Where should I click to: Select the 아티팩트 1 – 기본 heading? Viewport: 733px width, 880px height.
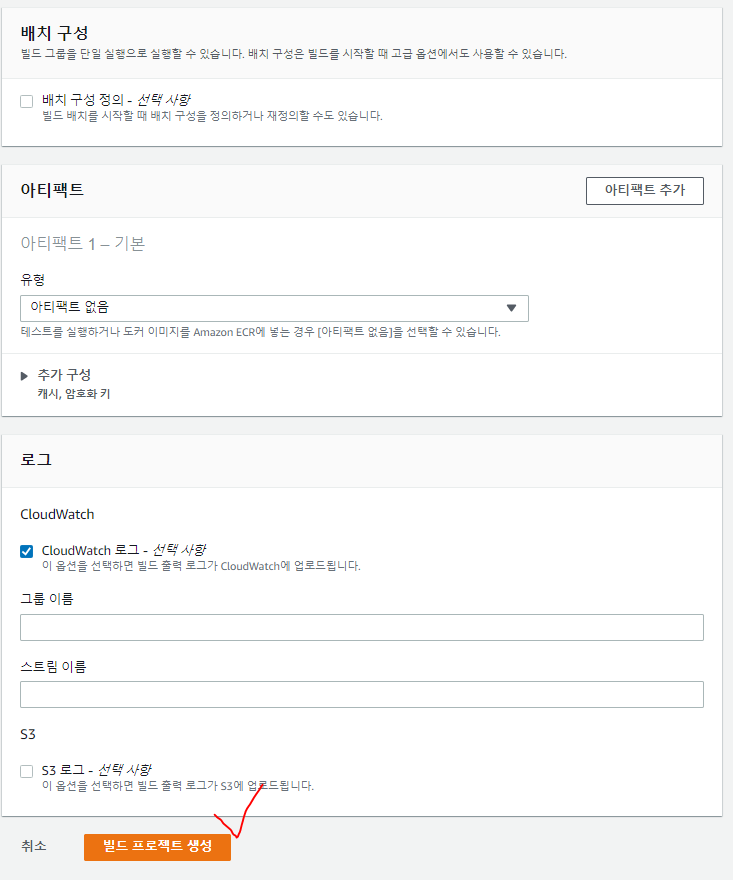click(83, 243)
